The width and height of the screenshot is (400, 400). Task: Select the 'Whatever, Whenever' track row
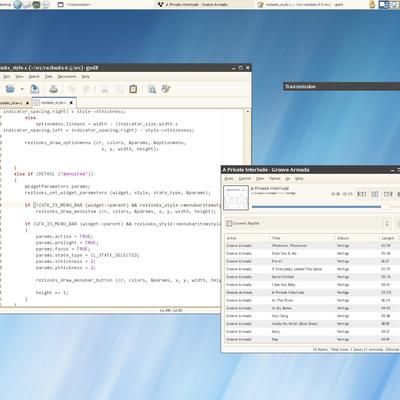pyautogui.click(x=311, y=246)
